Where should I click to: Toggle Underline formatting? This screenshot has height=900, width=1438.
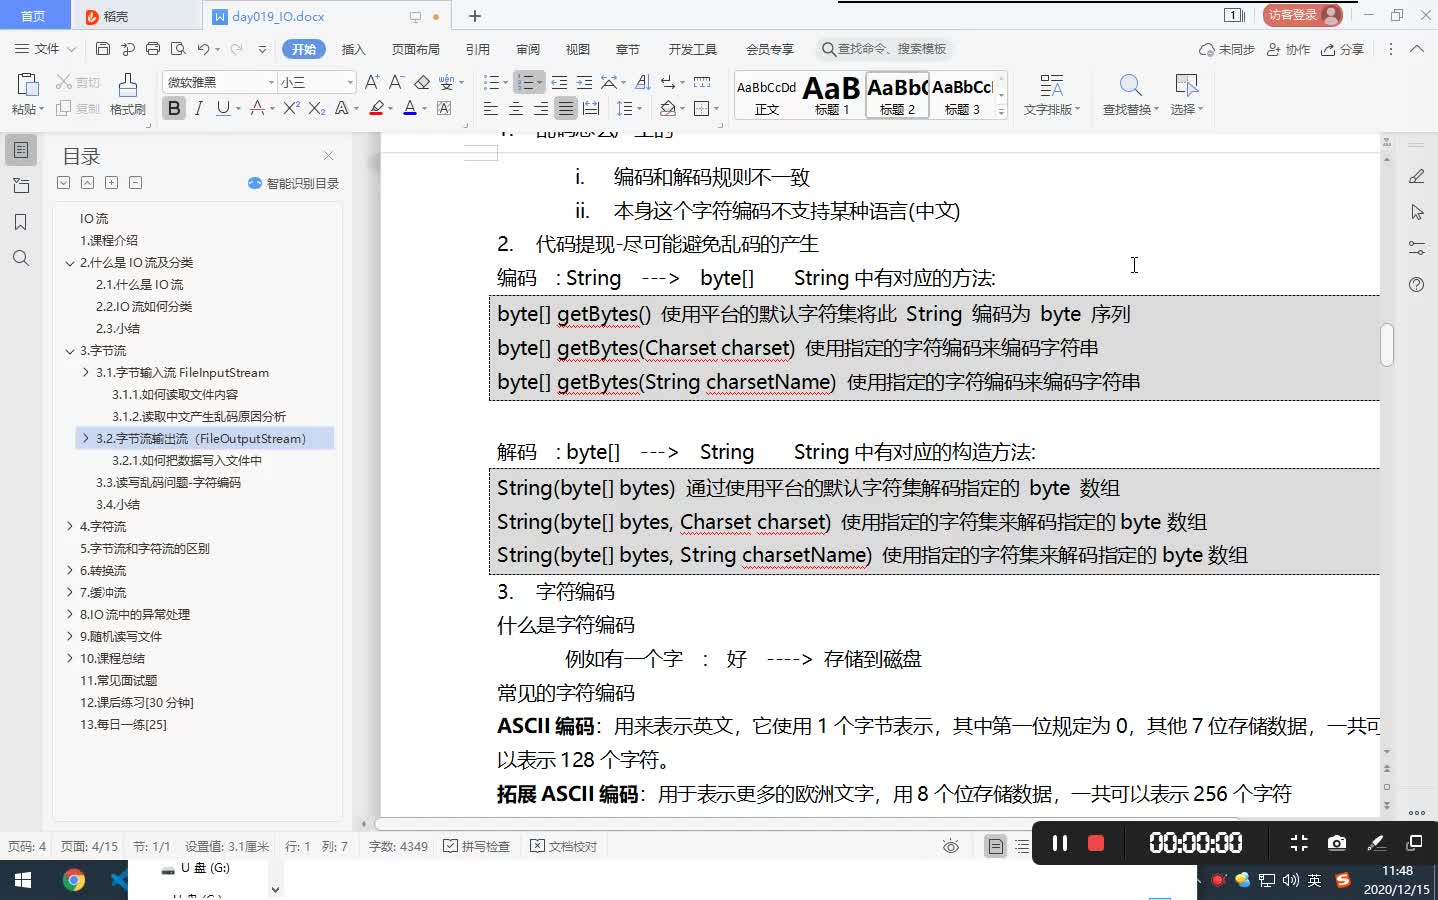click(222, 108)
